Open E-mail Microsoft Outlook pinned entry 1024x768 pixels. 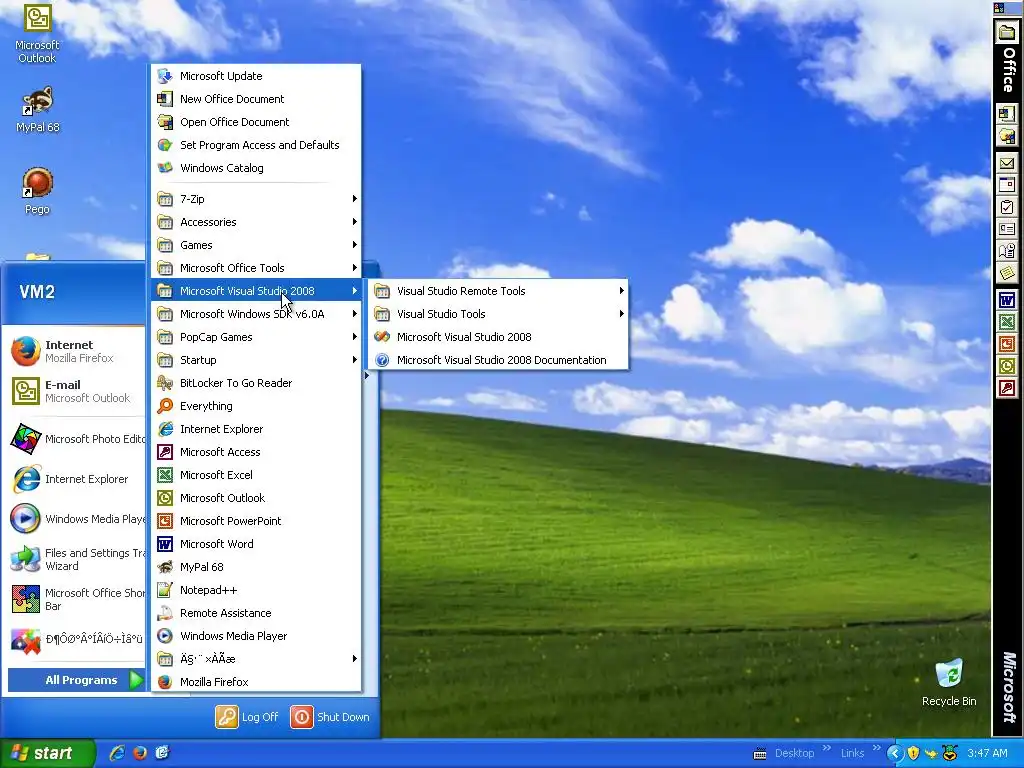click(75, 391)
